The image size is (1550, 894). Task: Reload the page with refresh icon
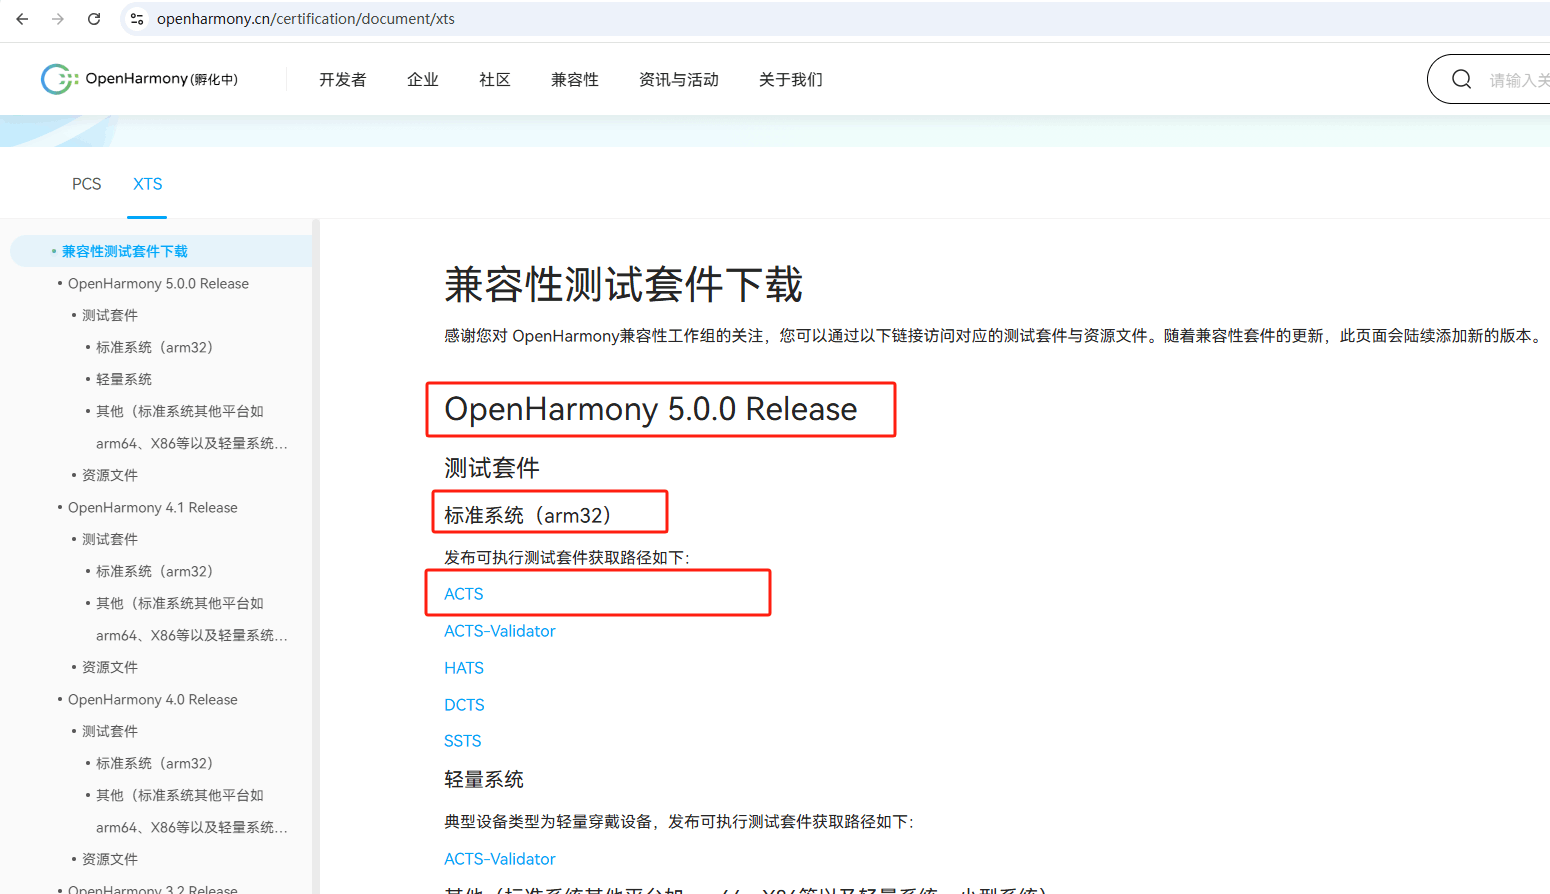[x=94, y=19]
